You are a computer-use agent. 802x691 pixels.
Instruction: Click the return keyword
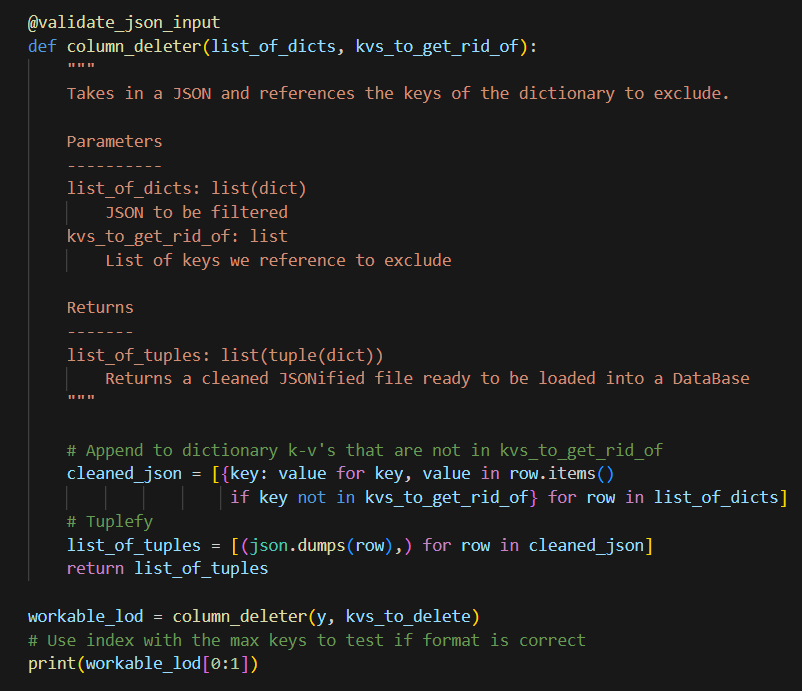[x=95, y=568]
